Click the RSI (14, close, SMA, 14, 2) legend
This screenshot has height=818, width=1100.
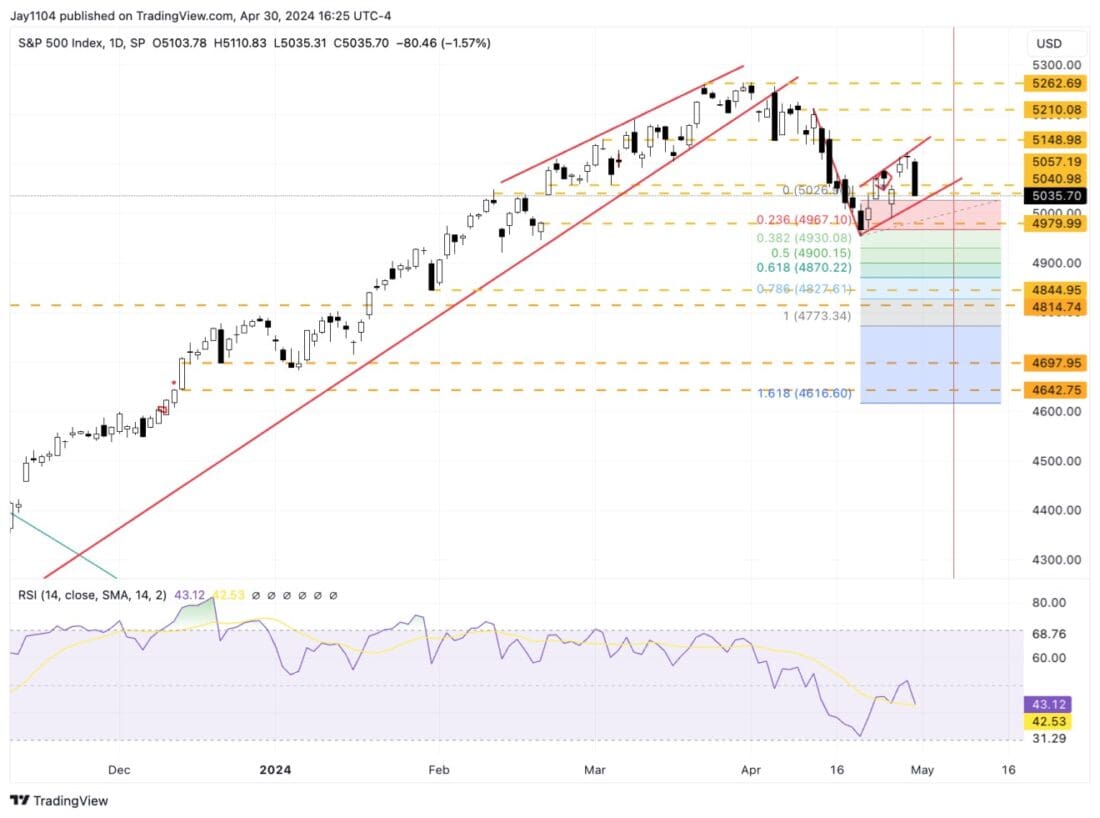tap(92, 595)
